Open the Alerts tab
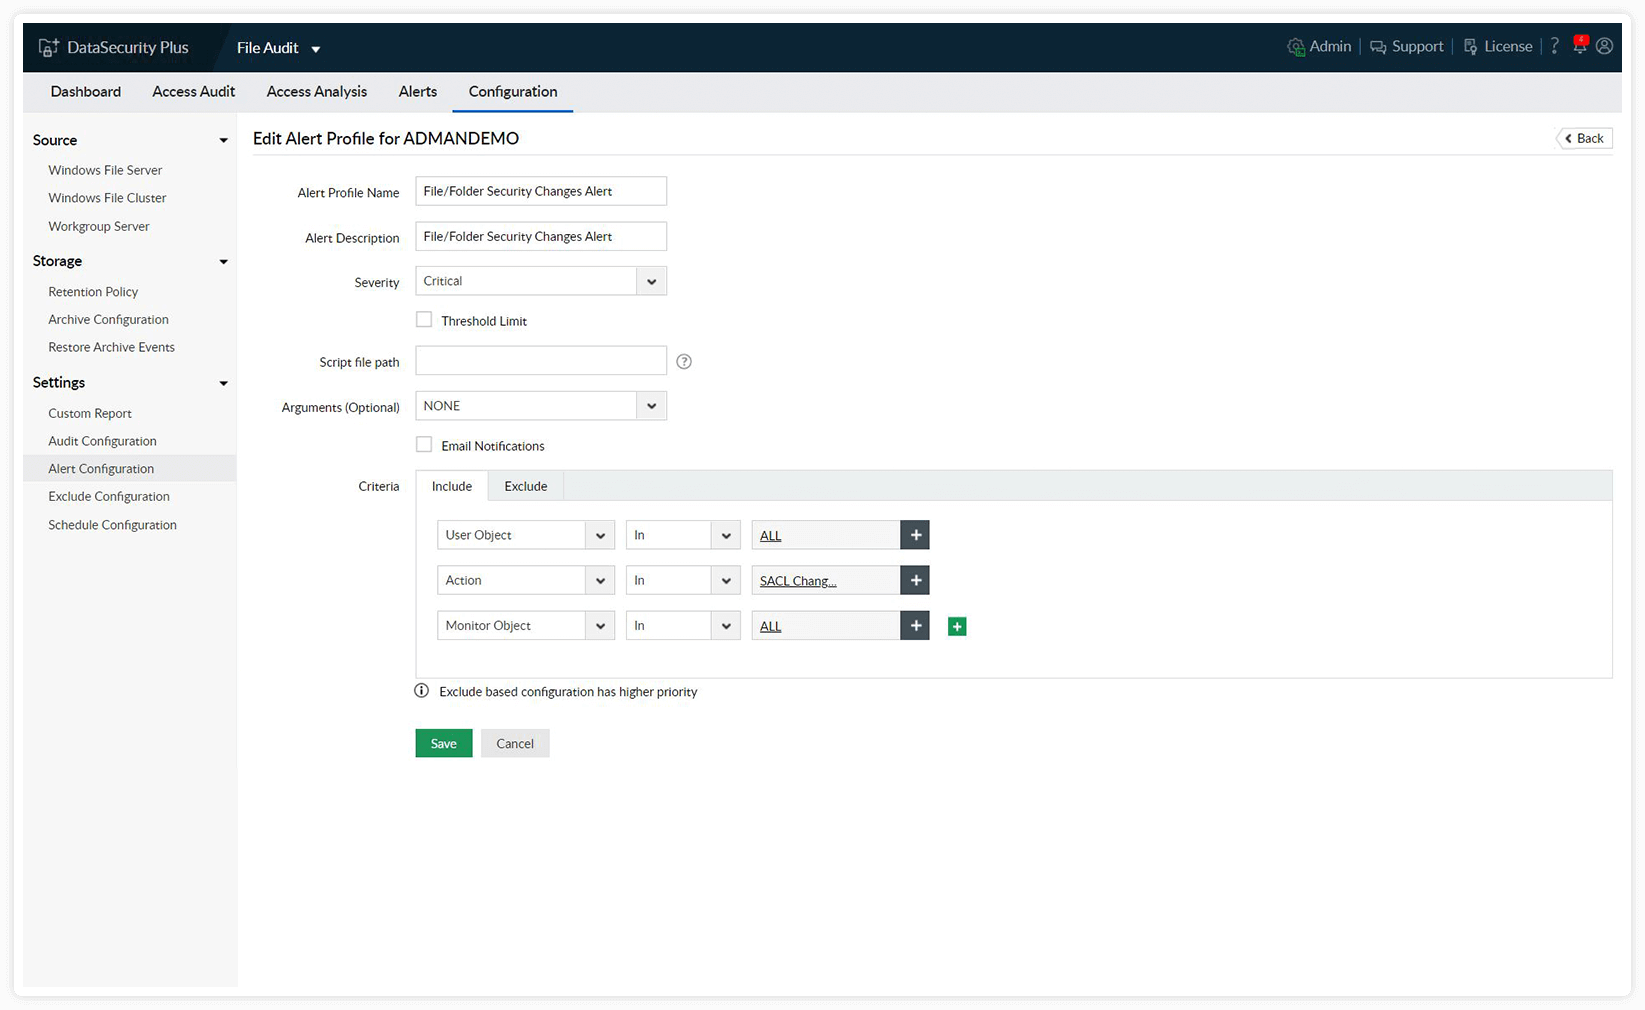Viewport: 1645px width, 1010px height. tap(418, 91)
